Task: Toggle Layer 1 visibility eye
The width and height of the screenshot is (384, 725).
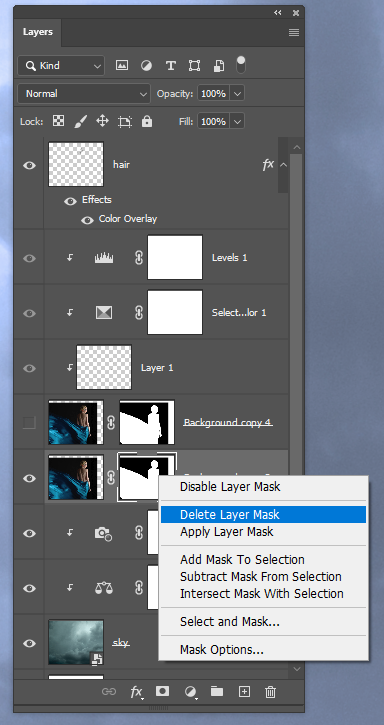Action: [29, 369]
